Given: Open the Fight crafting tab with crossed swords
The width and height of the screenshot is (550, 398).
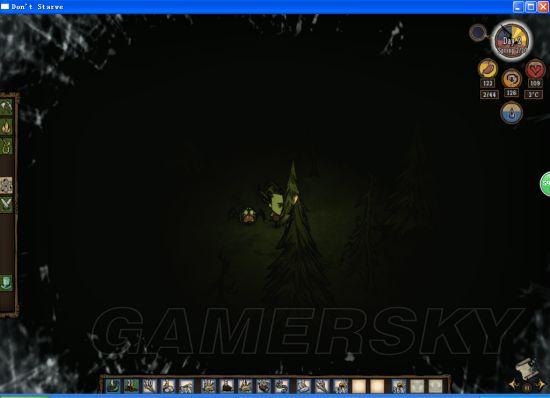Looking at the screenshot, I should (x=6, y=204).
